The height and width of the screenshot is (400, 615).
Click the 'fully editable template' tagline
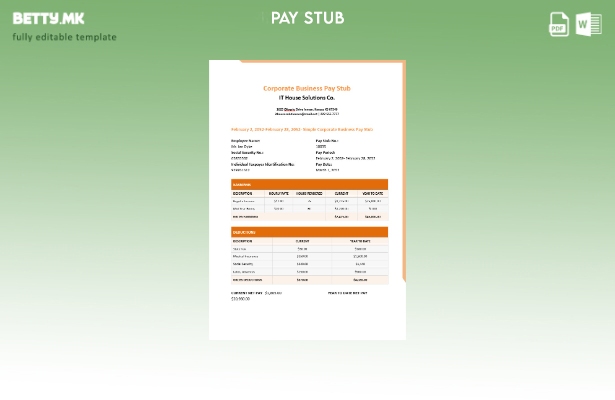click(x=64, y=37)
